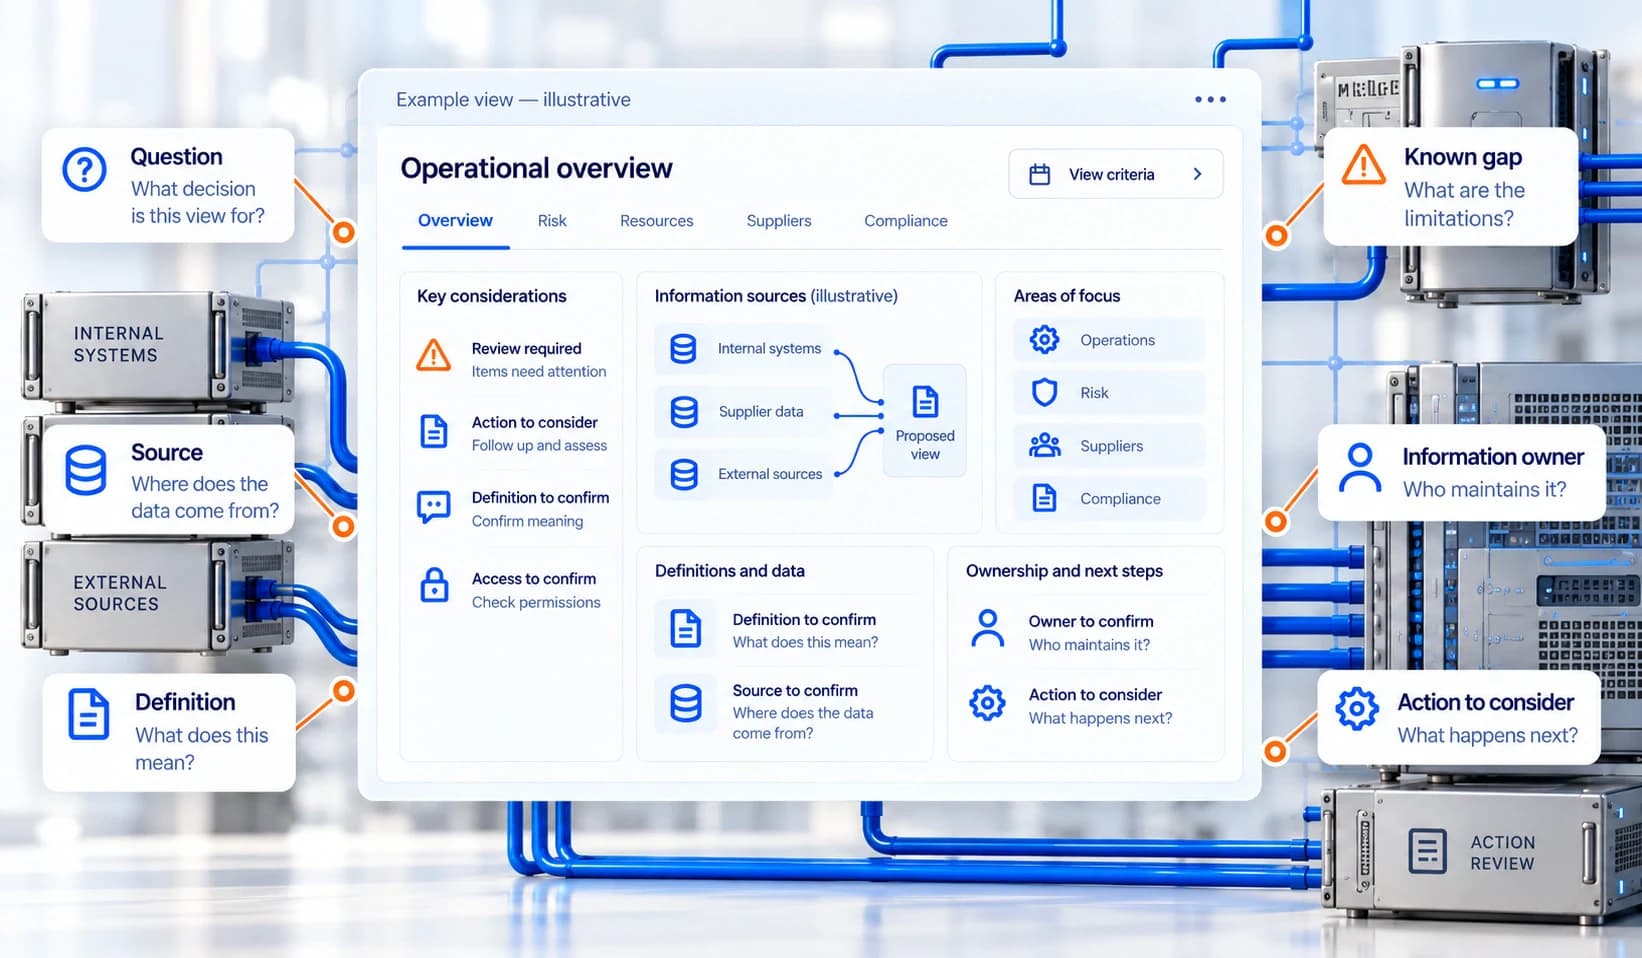Click database icon beside 'Source to confirm'
The image size is (1642, 958).
point(686,703)
